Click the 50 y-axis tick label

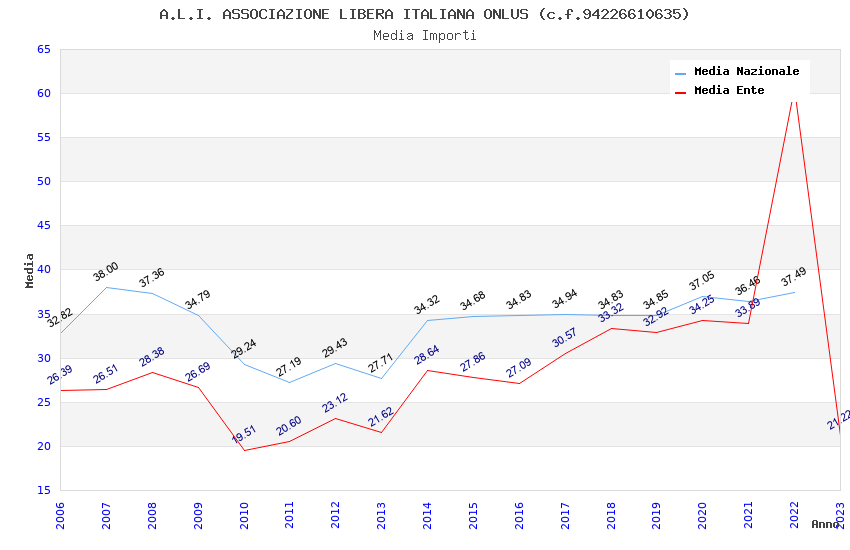[x=44, y=182]
